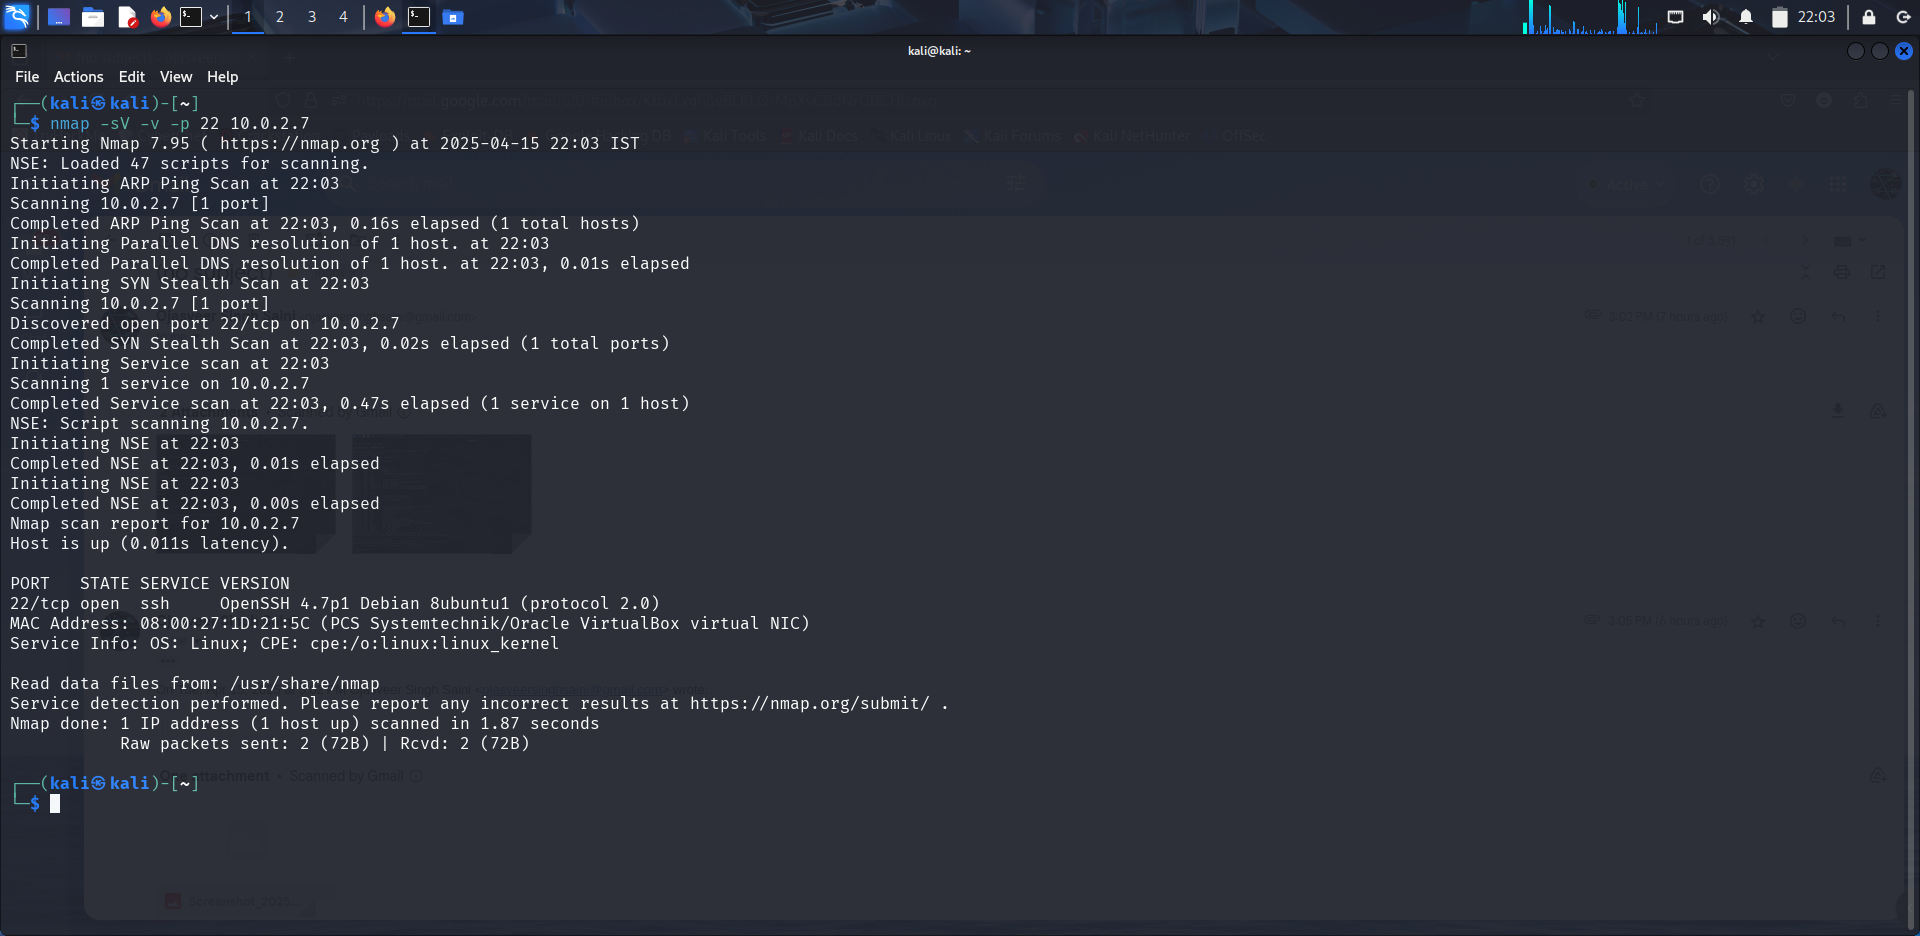
Task: Launch Firefox from the panel launcher
Action: point(161,17)
